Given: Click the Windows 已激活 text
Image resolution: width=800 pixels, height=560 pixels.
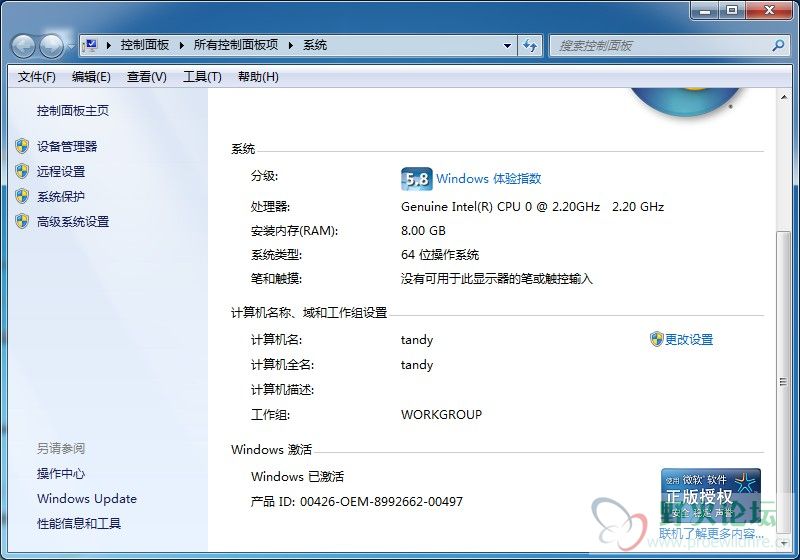Looking at the screenshot, I should pyautogui.click(x=297, y=477).
